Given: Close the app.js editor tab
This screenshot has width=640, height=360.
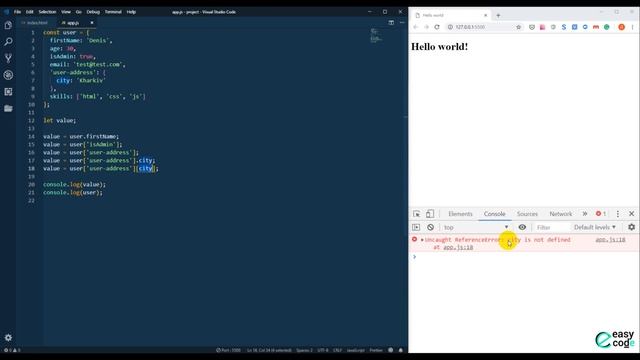Looking at the screenshot, I should (91, 23).
